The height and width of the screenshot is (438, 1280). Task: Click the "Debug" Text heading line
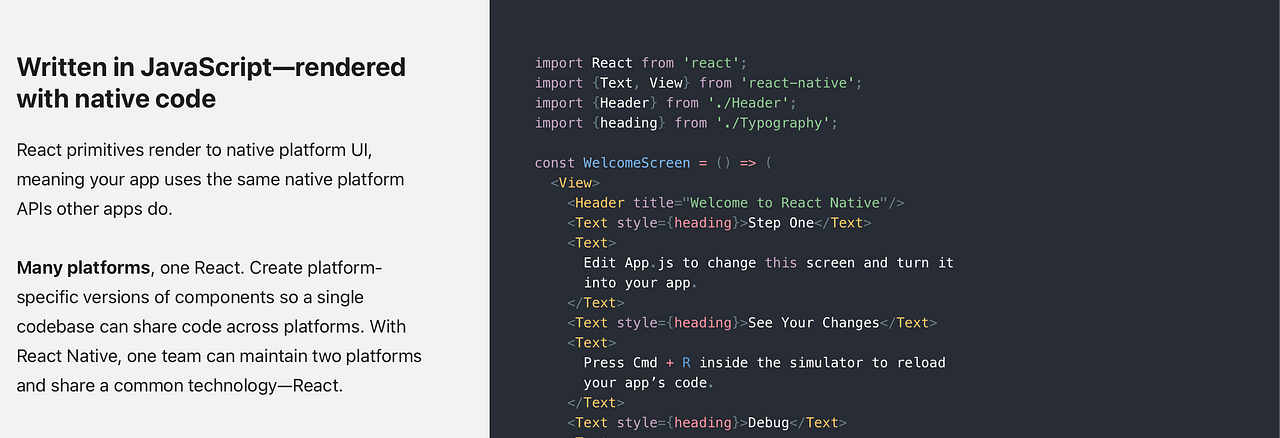(x=707, y=422)
